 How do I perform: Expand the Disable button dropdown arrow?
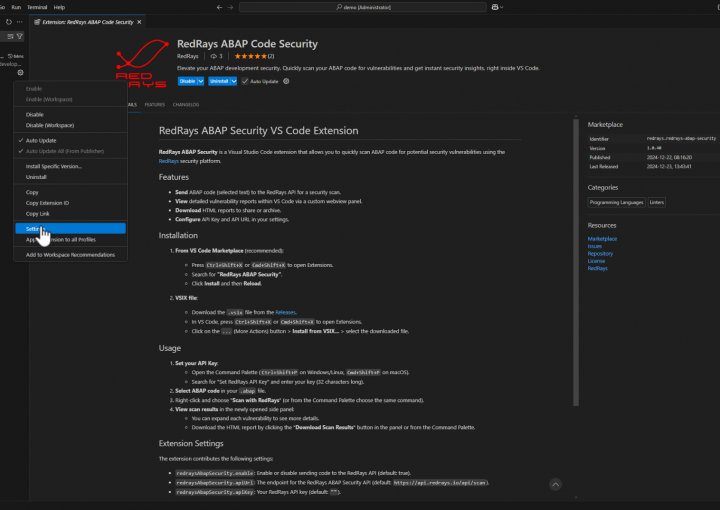[x=201, y=81]
